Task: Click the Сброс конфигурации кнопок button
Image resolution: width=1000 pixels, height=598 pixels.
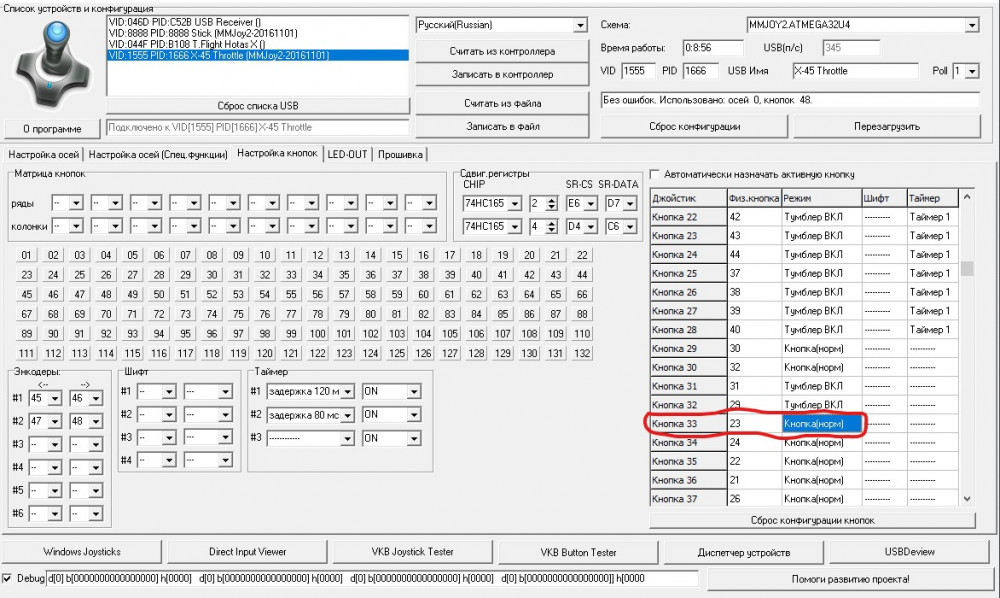Action: click(816, 520)
